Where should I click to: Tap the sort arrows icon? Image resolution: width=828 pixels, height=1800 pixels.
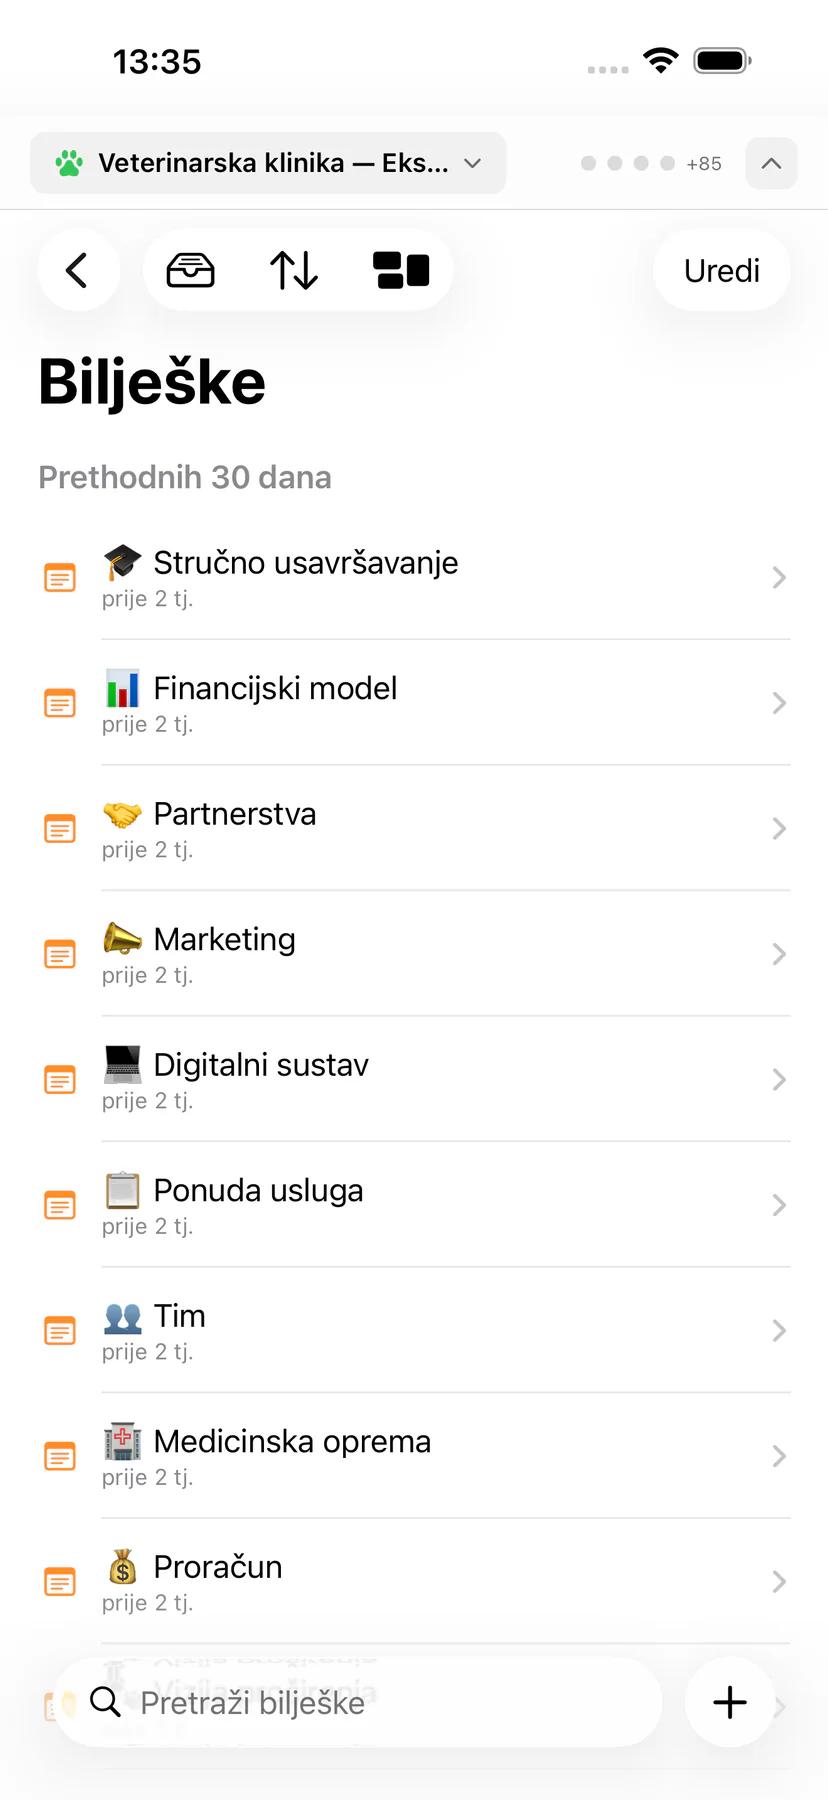point(294,270)
